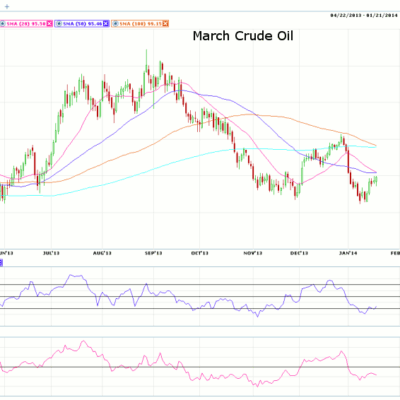Screen dimensions: 400x400
Task: Remove the SMA (100) indicator with its X
Action: (166, 23)
